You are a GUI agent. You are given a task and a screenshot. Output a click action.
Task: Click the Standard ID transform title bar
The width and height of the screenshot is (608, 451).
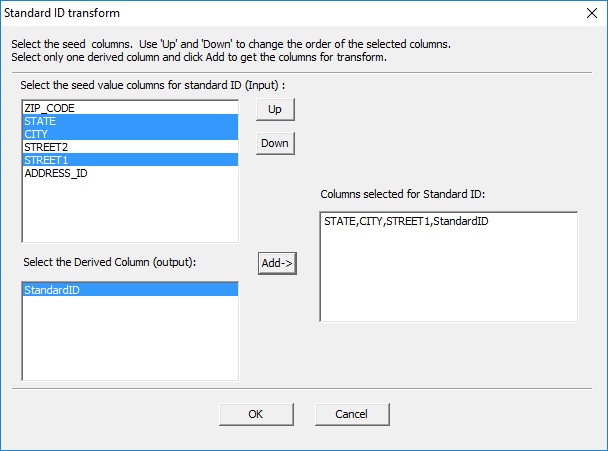tap(291, 13)
